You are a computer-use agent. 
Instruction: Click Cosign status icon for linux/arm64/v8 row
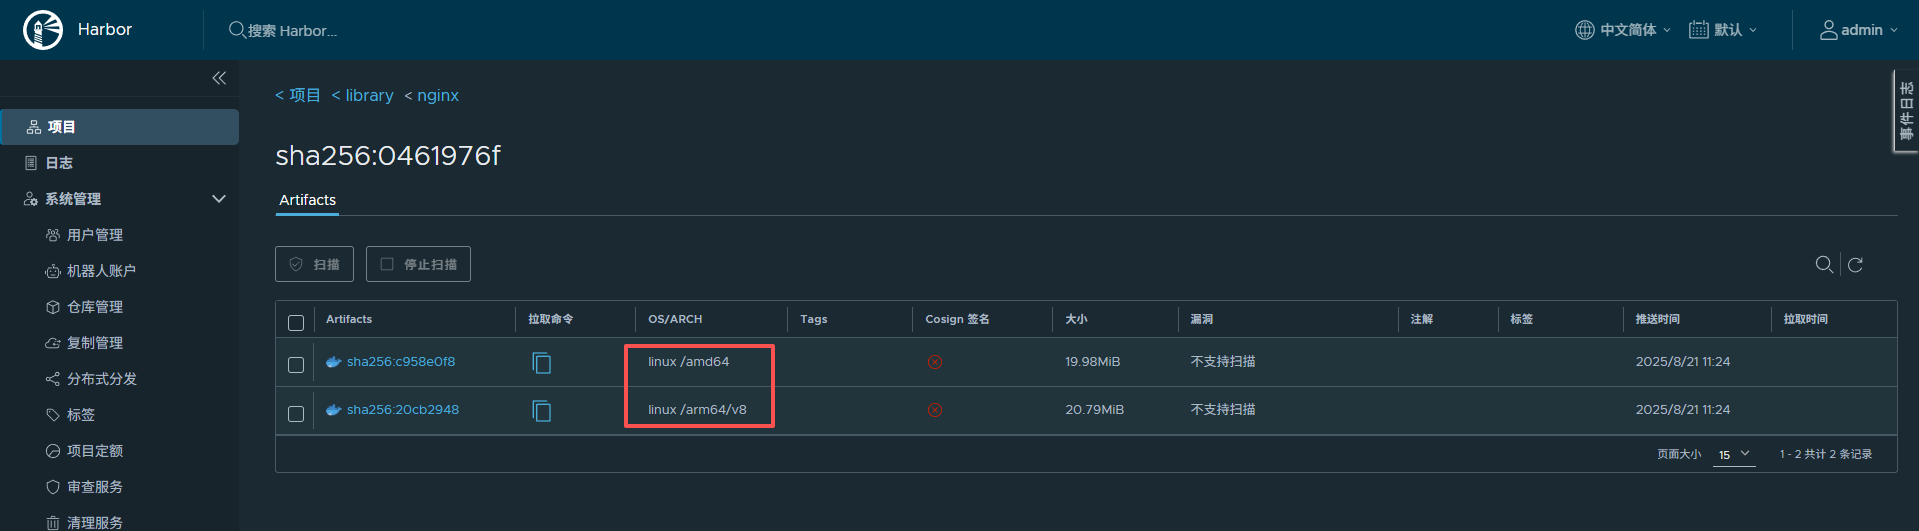(x=935, y=410)
